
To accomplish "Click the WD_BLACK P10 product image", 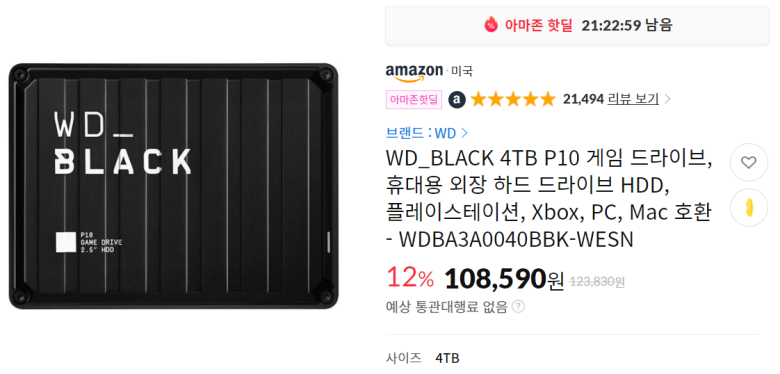I will click(x=173, y=186).
